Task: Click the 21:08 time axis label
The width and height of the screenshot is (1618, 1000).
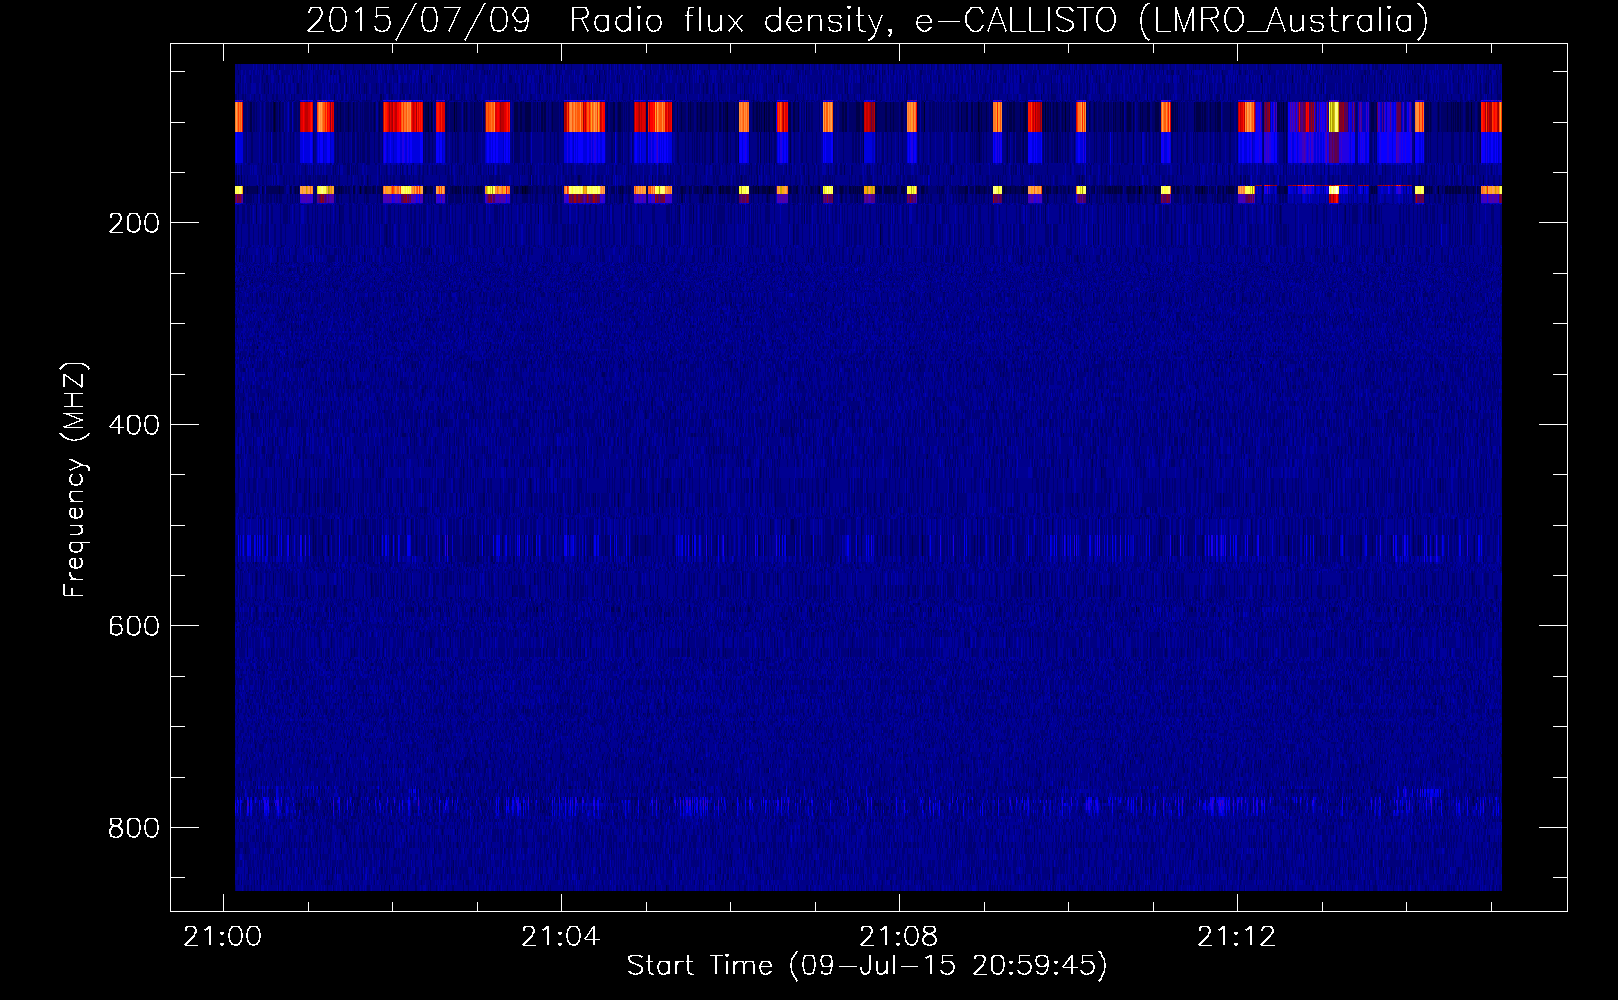Action: click(899, 936)
